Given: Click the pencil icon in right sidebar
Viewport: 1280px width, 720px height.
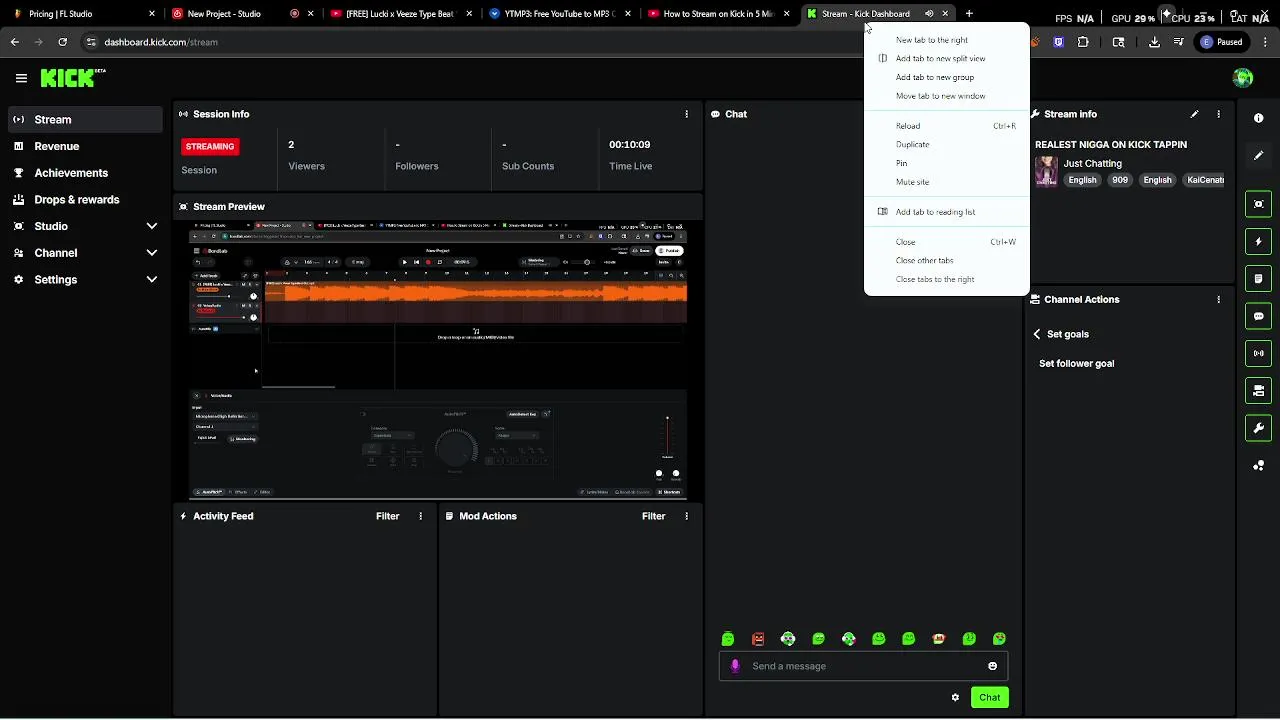Looking at the screenshot, I should tap(1258, 155).
